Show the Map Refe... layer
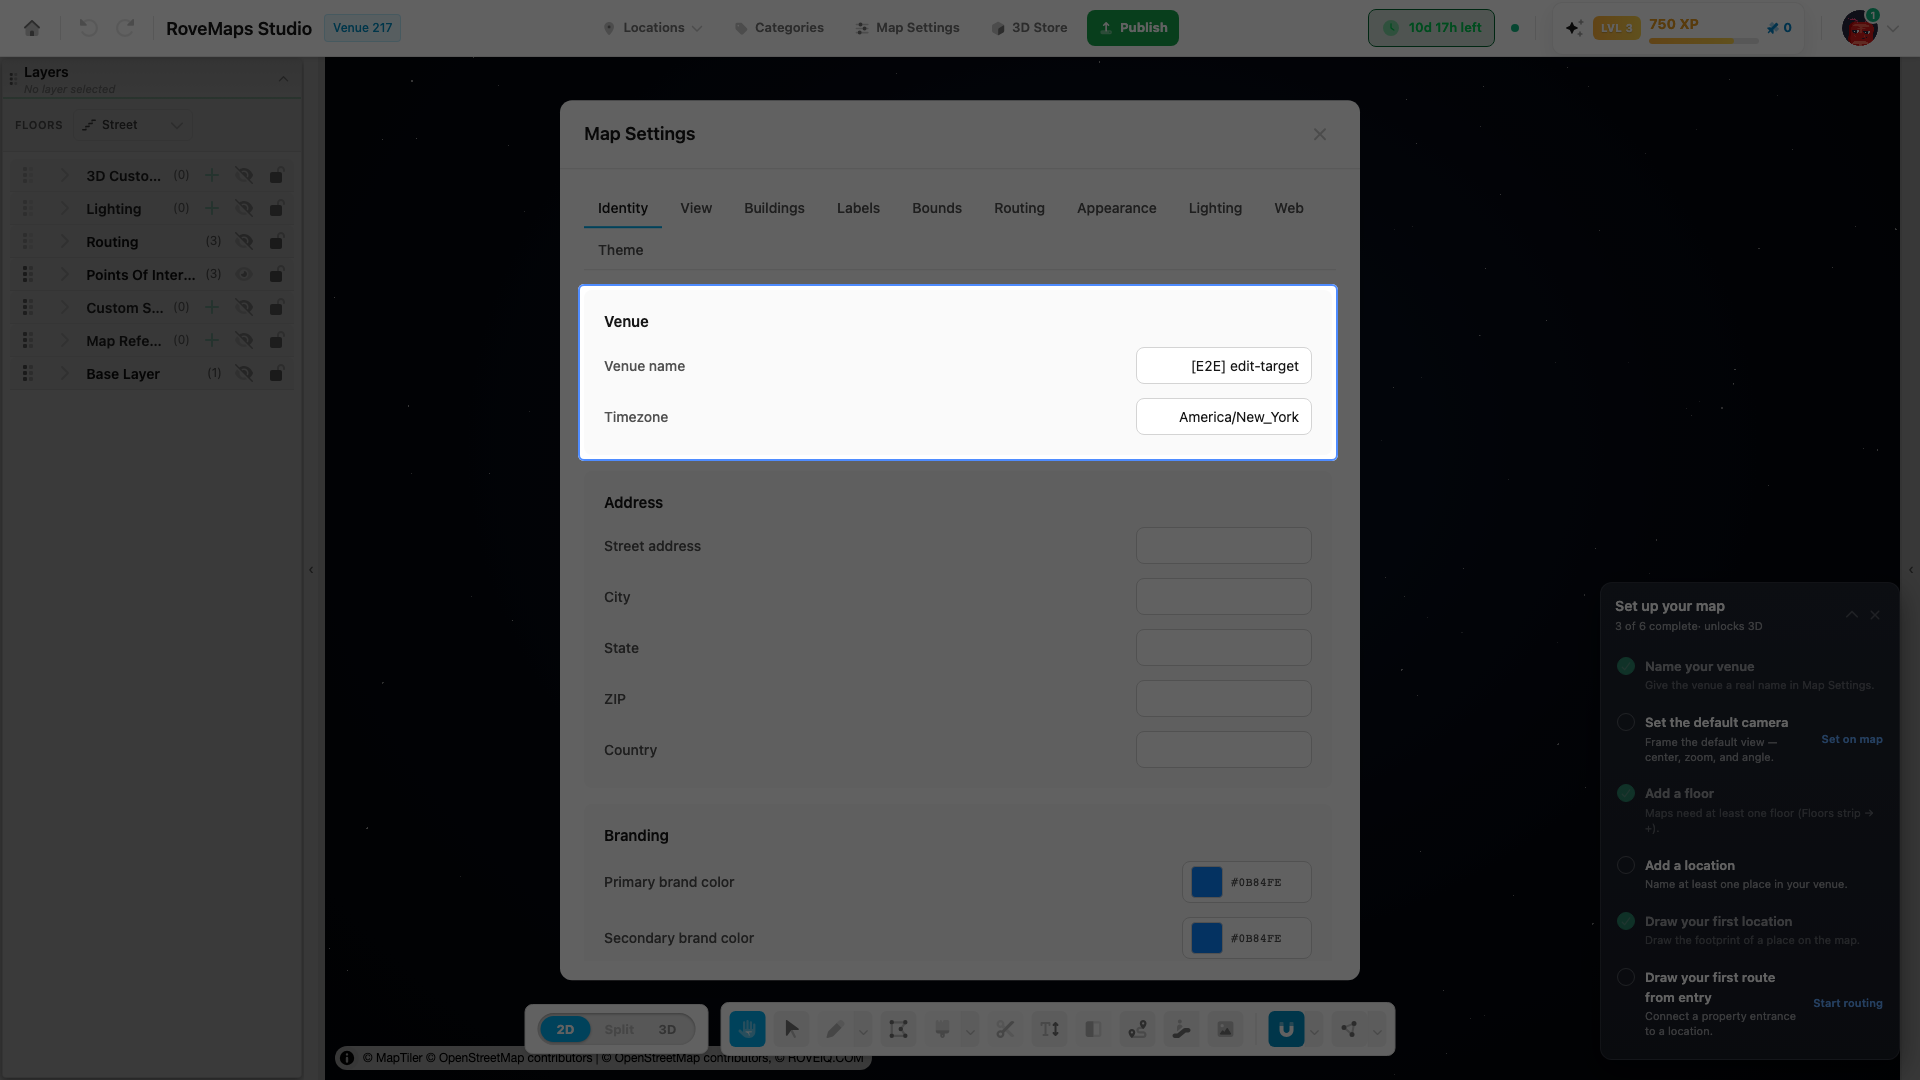Screen dimensions: 1920x1080 [244, 340]
